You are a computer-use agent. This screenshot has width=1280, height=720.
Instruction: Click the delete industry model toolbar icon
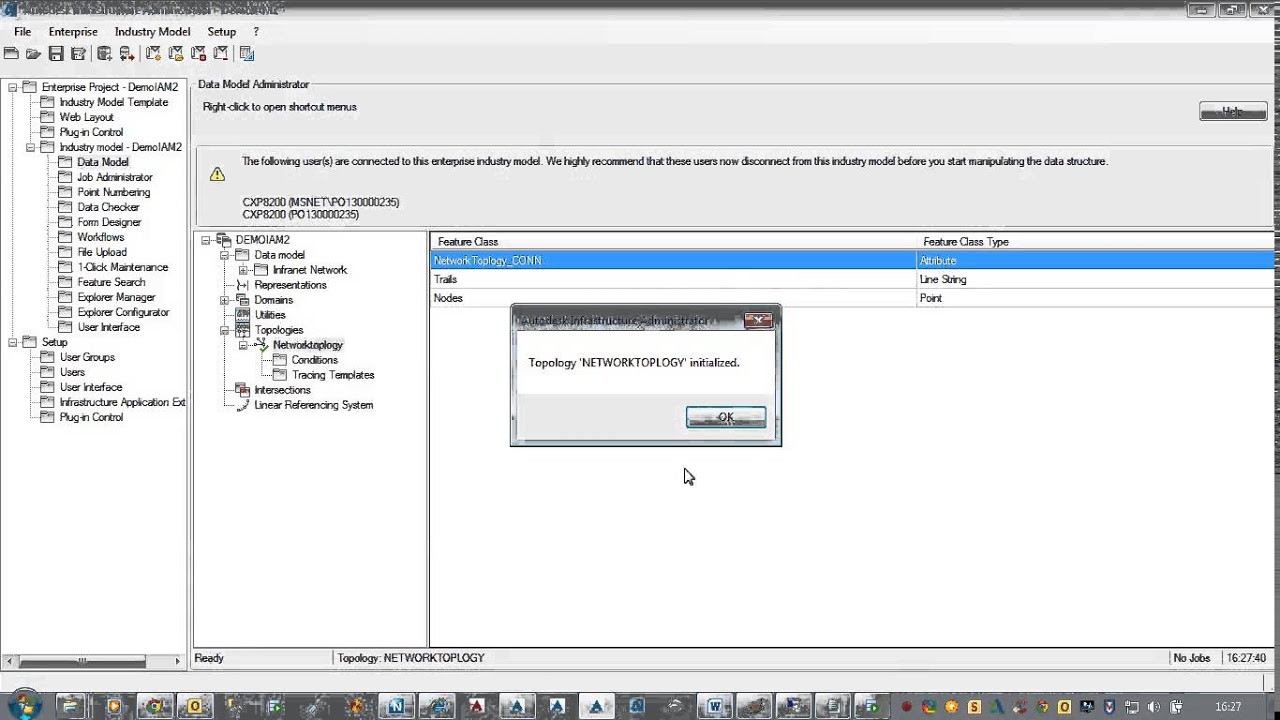(198, 54)
